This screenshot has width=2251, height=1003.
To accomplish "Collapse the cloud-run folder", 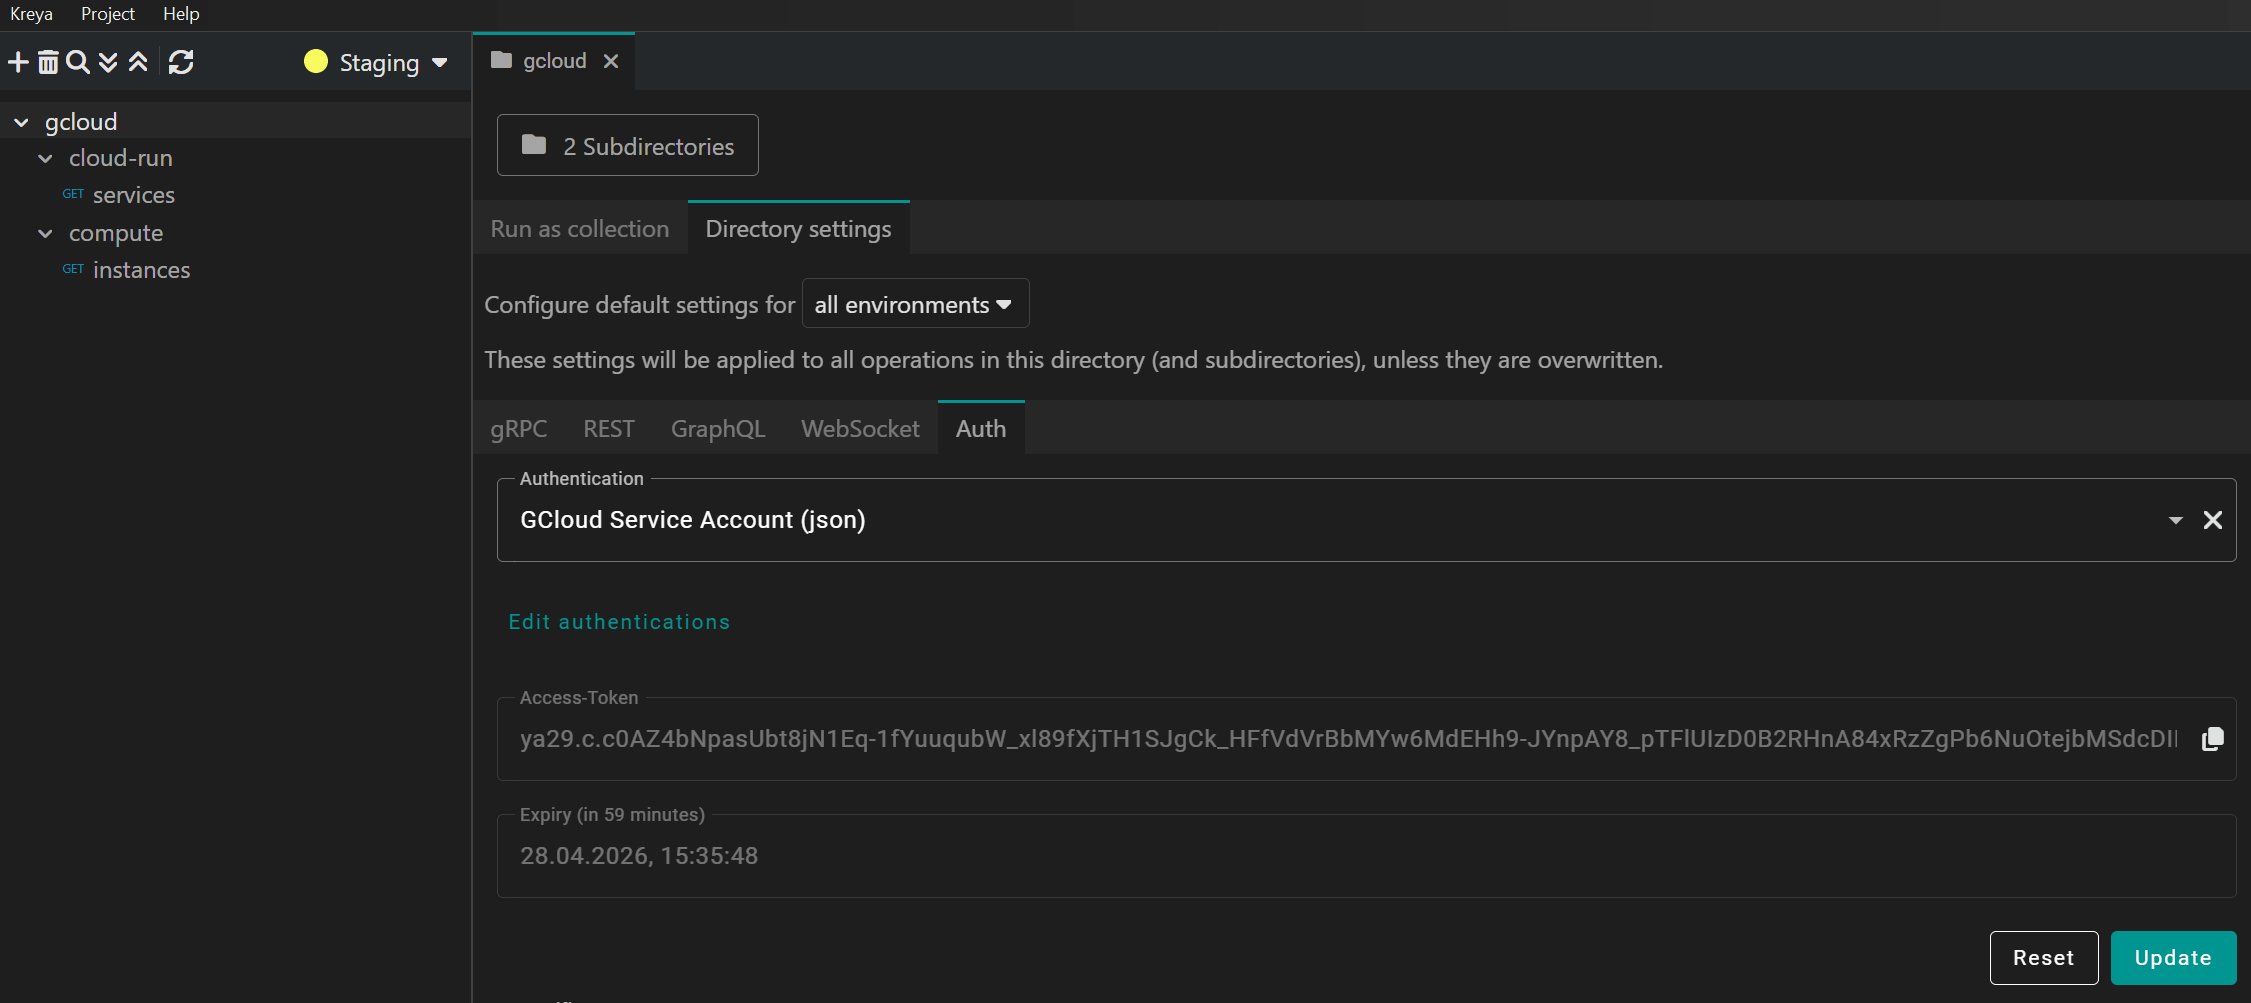I will (45, 158).
